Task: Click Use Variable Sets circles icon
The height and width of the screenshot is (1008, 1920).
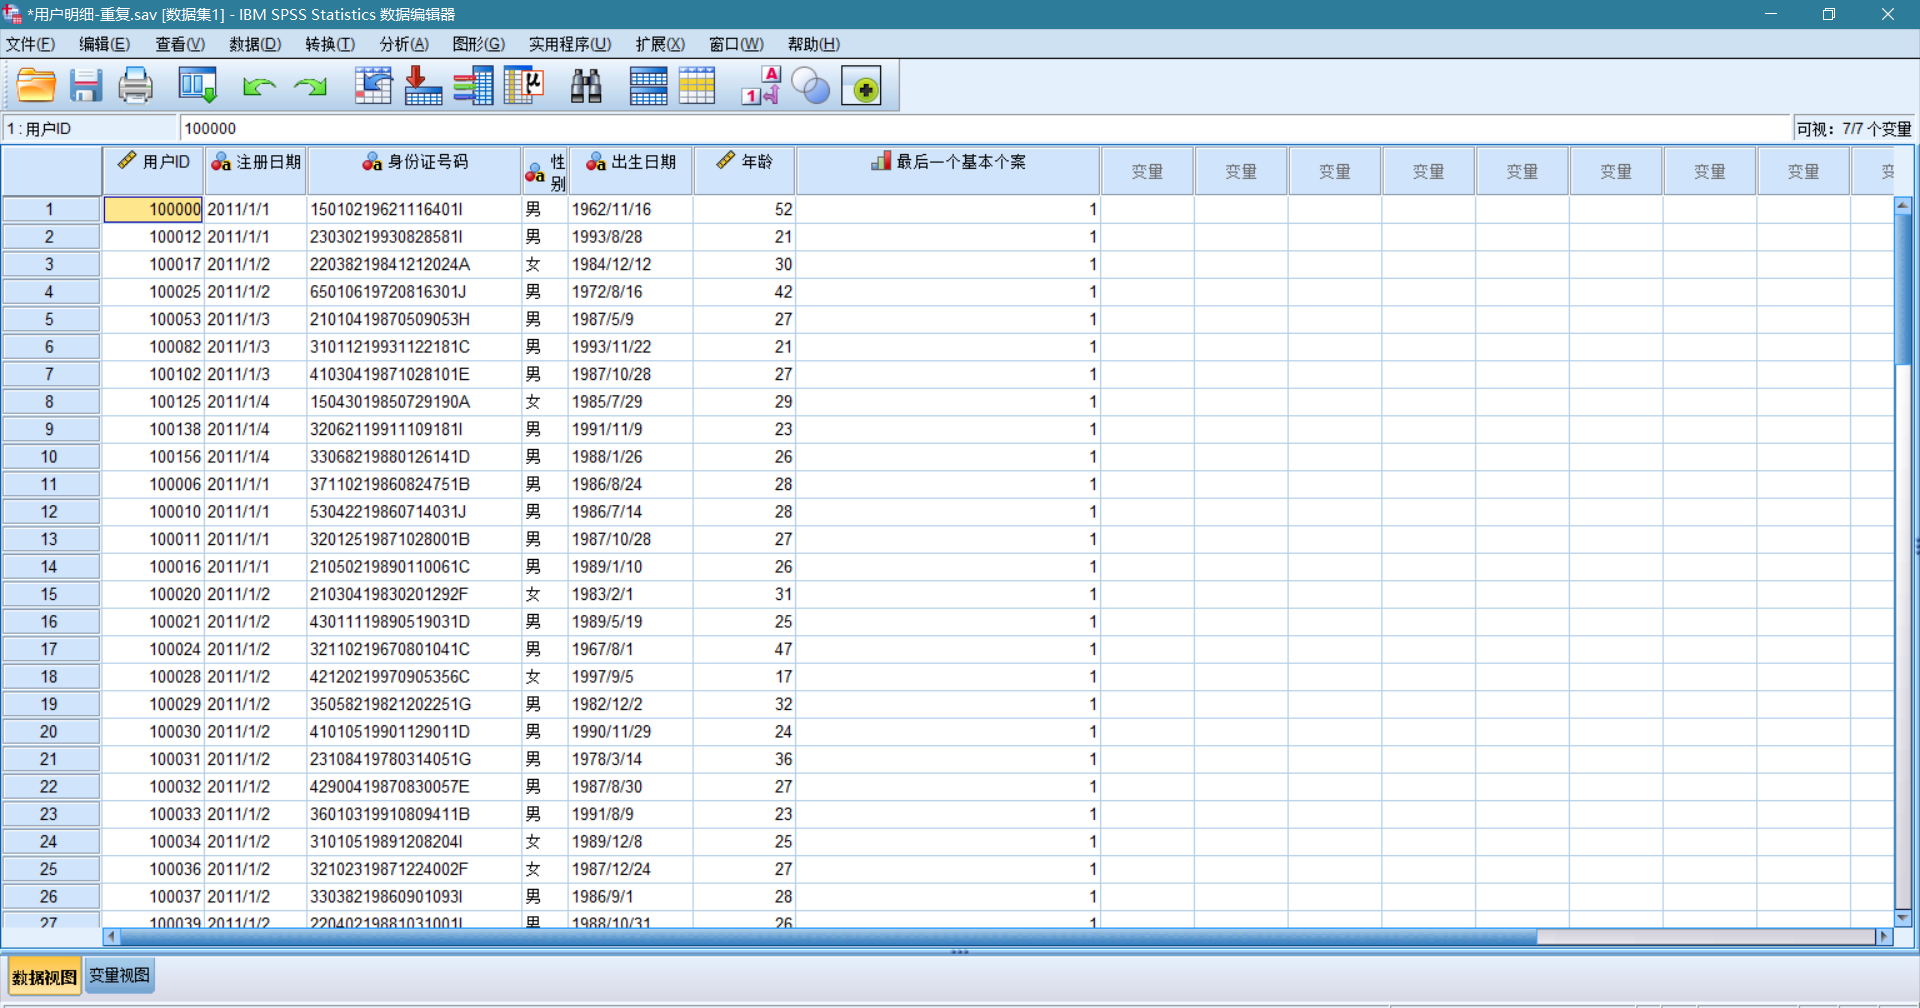Action: 811,86
